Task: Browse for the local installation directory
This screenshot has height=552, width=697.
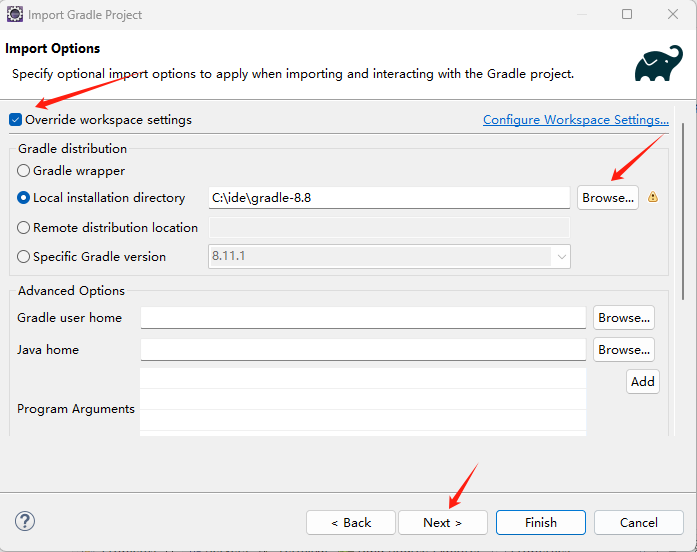Action: (x=608, y=197)
